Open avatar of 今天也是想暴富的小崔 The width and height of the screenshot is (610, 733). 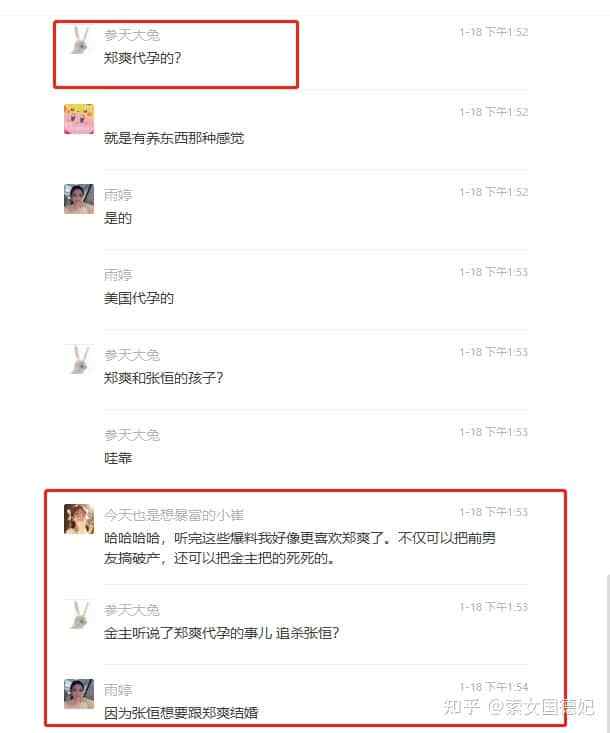79,519
